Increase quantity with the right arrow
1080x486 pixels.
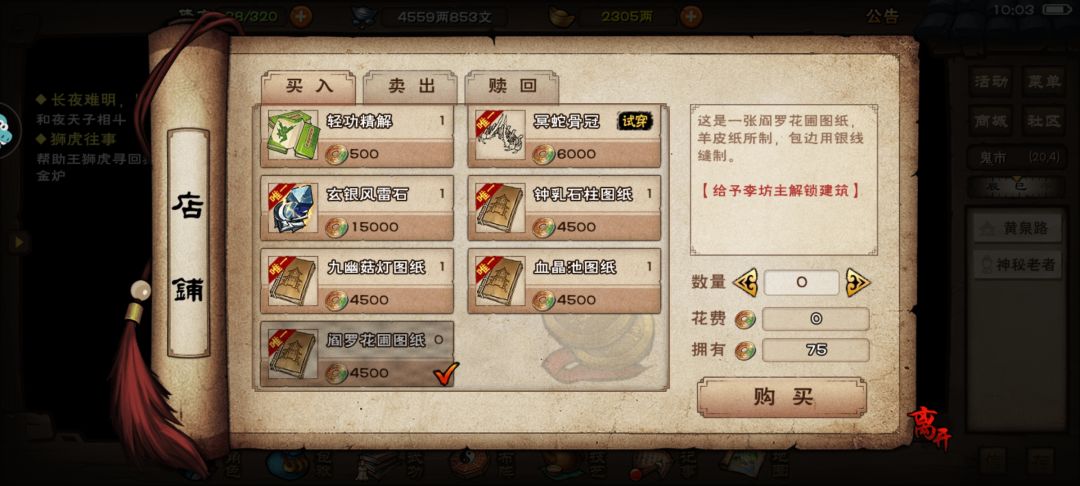pos(858,282)
